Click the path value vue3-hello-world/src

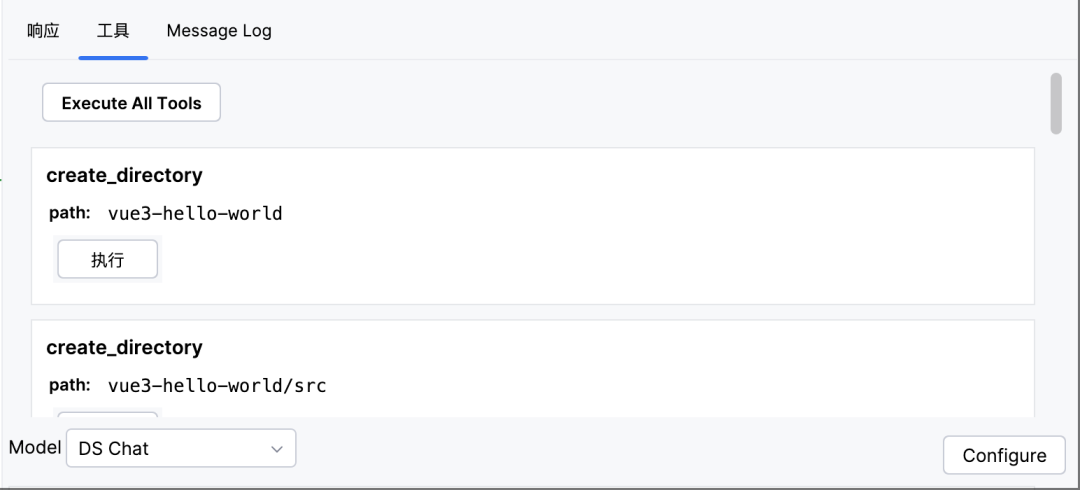pyautogui.click(x=217, y=386)
